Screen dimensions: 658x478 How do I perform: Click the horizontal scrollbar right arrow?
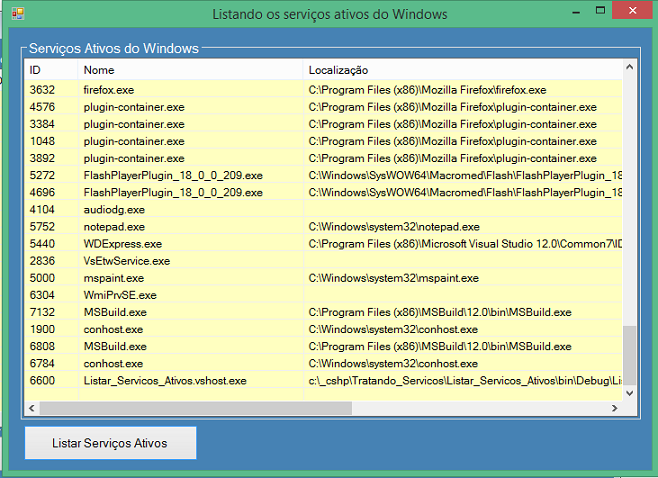click(615, 407)
